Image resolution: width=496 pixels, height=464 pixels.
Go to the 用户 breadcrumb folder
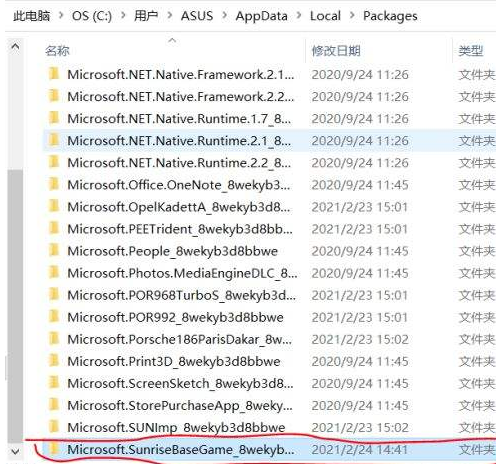(146, 16)
